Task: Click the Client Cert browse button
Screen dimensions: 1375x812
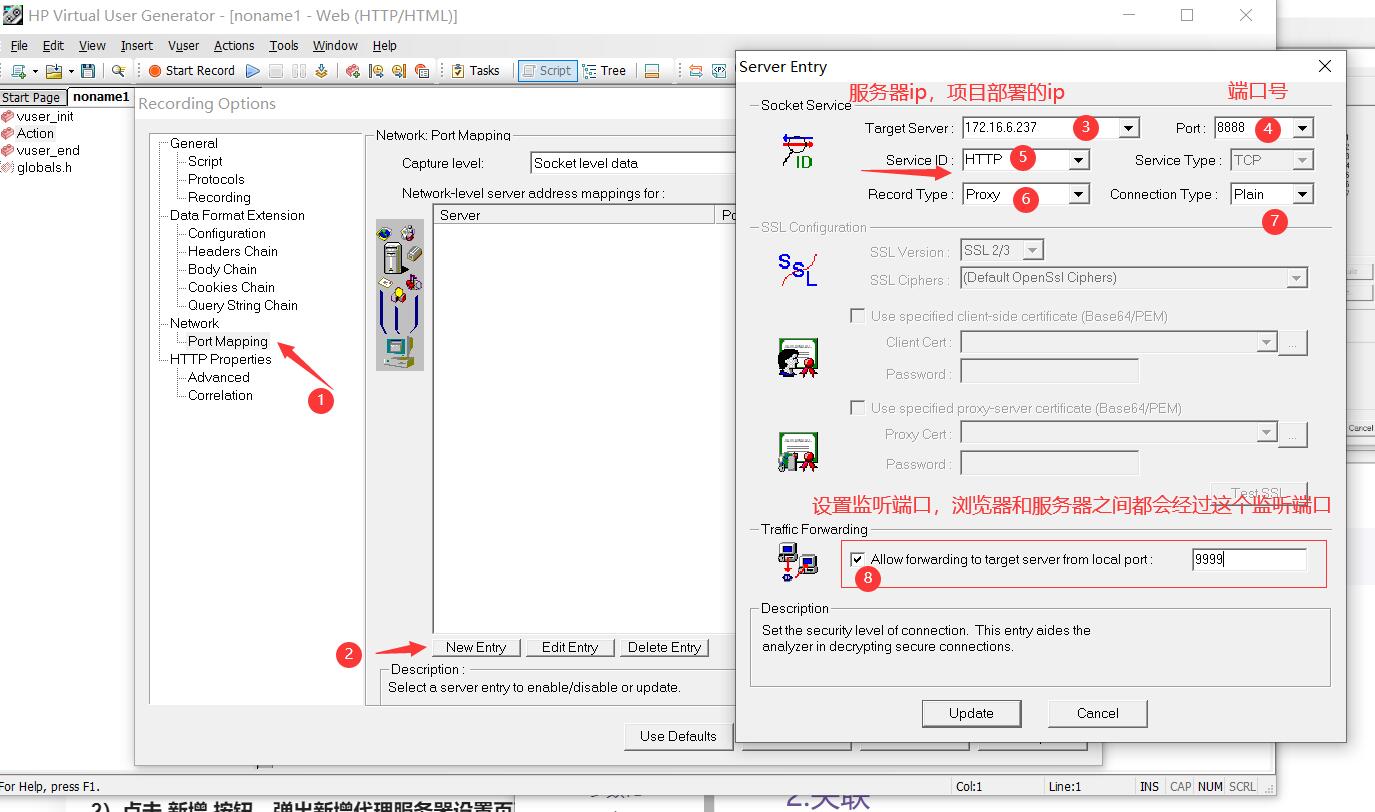Action: pyautogui.click(x=1293, y=343)
